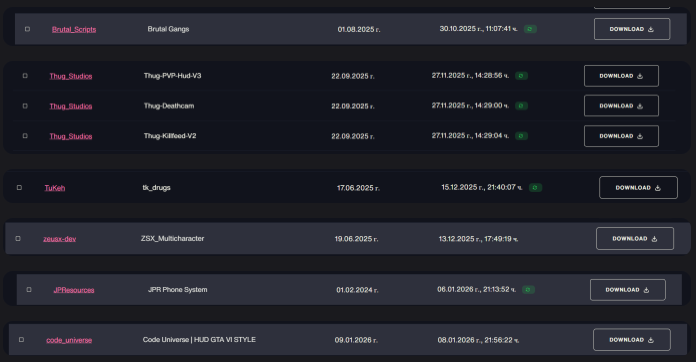Click the green refresh icon in Thug-Deathcam row
The image size is (696, 362).
pyautogui.click(x=521, y=106)
